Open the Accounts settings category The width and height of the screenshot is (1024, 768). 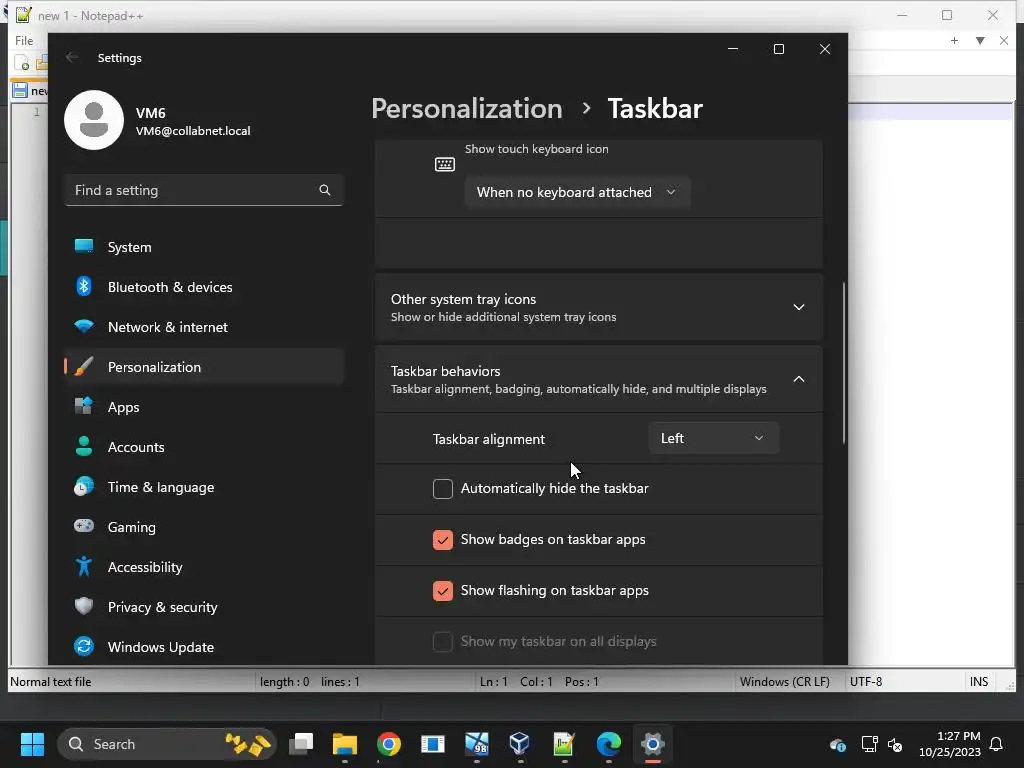click(204, 447)
